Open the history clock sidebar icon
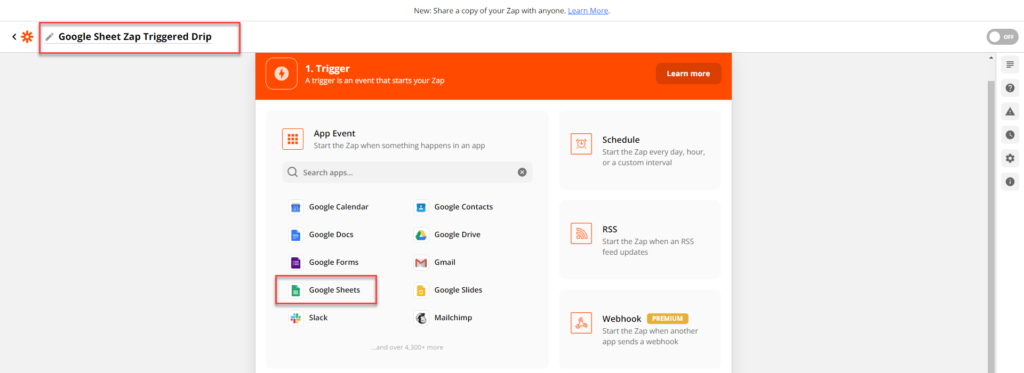This screenshot has height=373, width=1024. [x=1010, y=135]
